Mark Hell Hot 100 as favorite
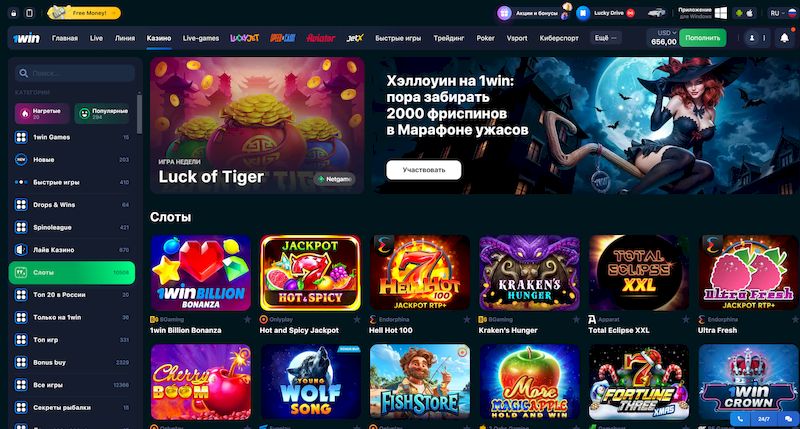The height and width of the screenshot is (429, 800). click(x=466, y=320)
